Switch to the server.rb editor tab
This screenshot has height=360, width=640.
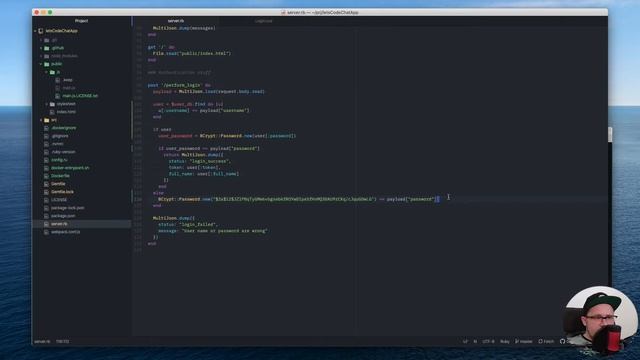click(x=176, y=21)
